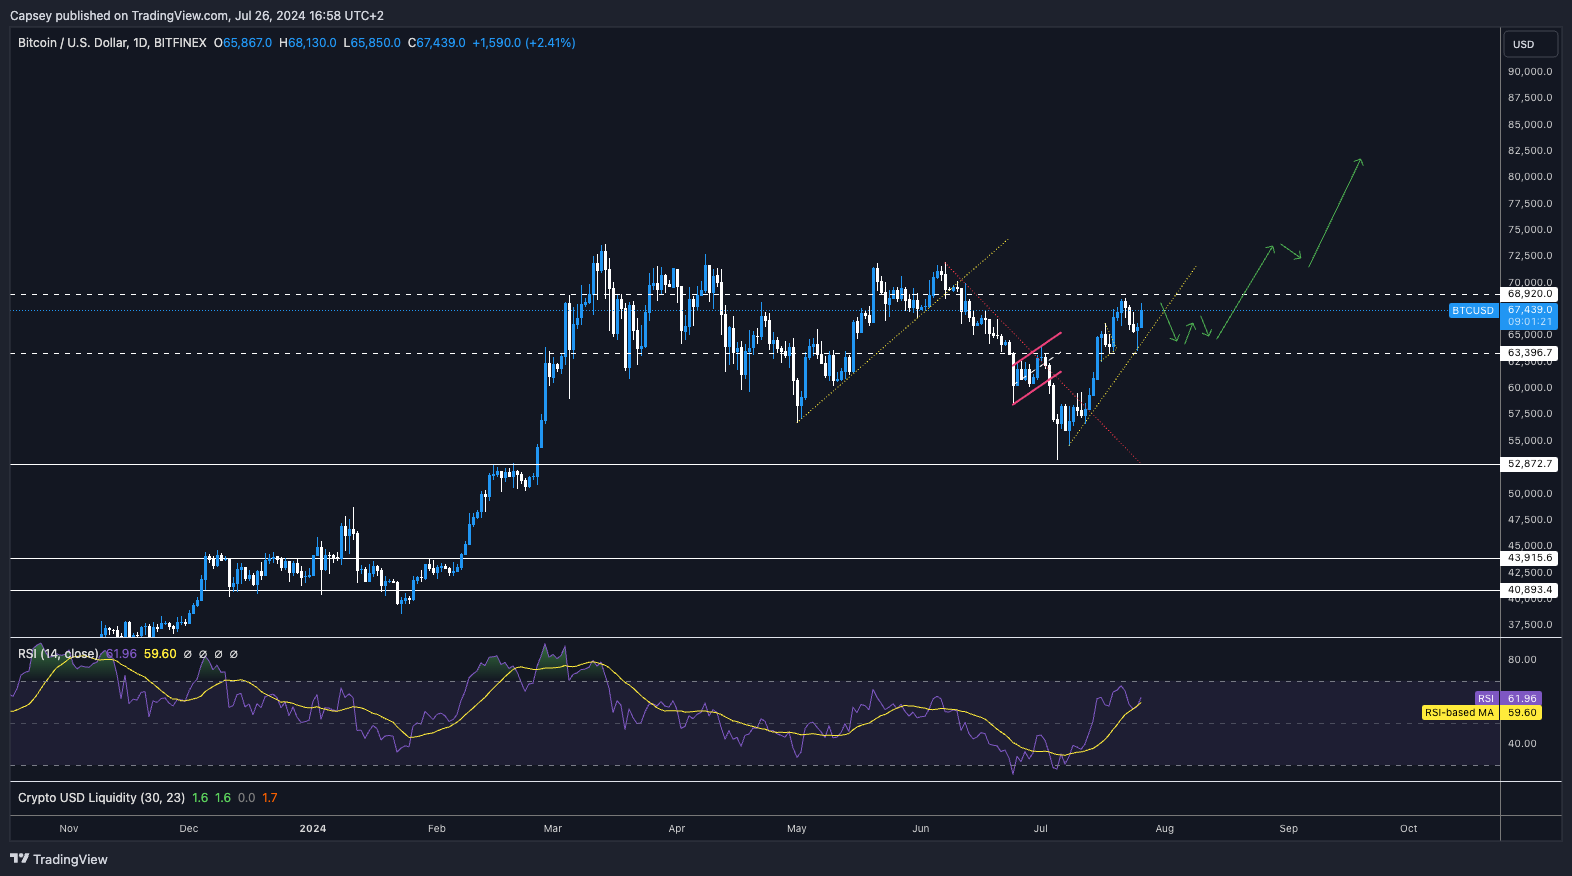Image resolution: width=1572 pixels, height=876 pixels.
Task: Click the 2024 label on time axis
Action: click(x=313, y=828)
